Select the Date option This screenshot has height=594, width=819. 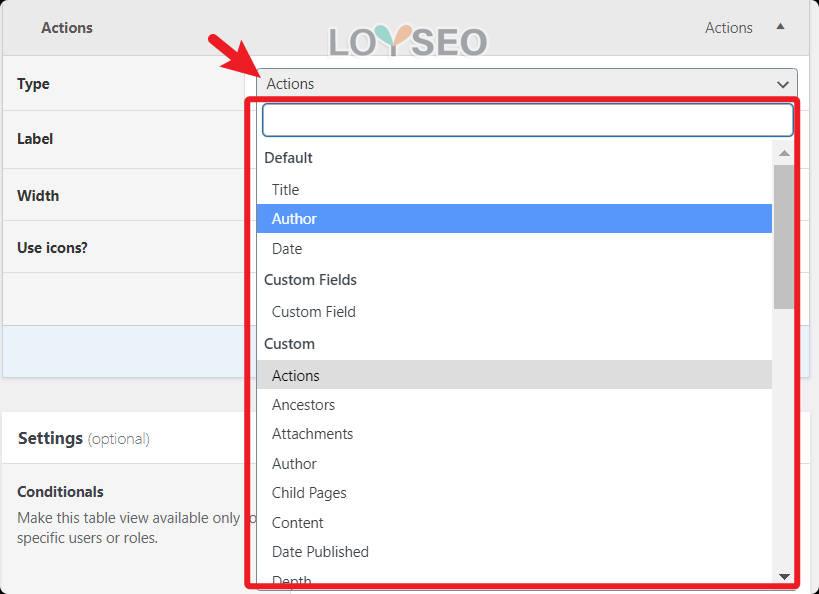click(514, 249)
